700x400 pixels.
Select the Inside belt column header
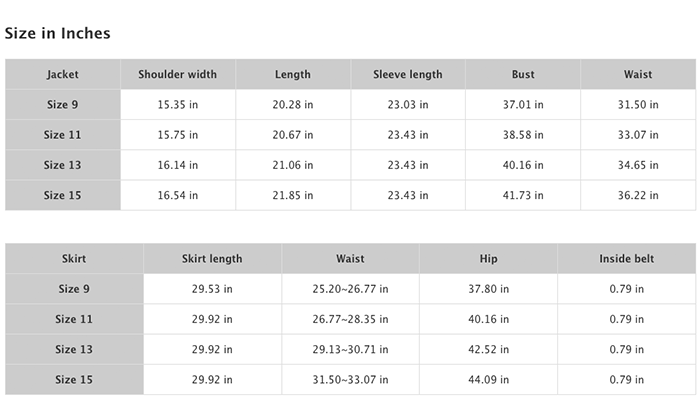point(626,258)
